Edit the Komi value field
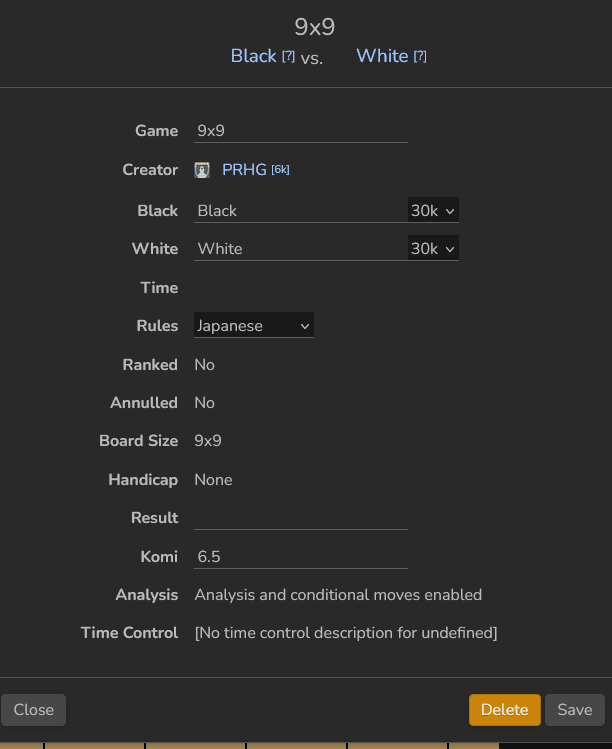 [300, 557]
